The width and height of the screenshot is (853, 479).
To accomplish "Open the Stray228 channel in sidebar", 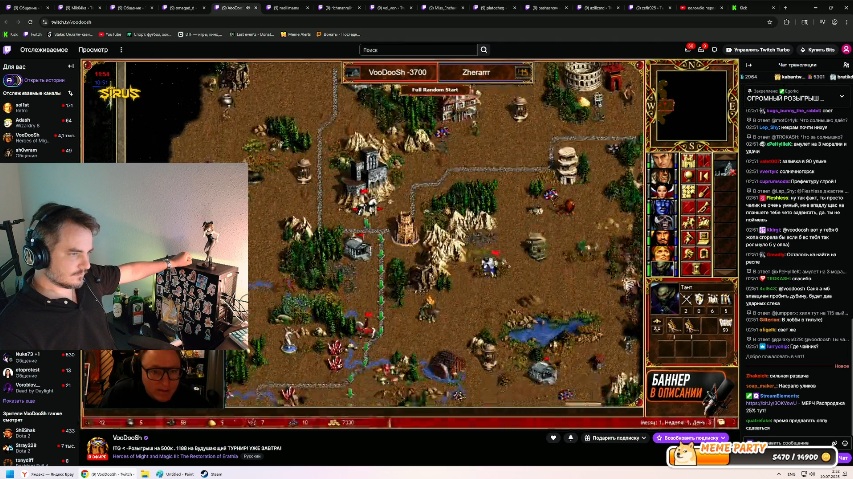I will 38,447.
